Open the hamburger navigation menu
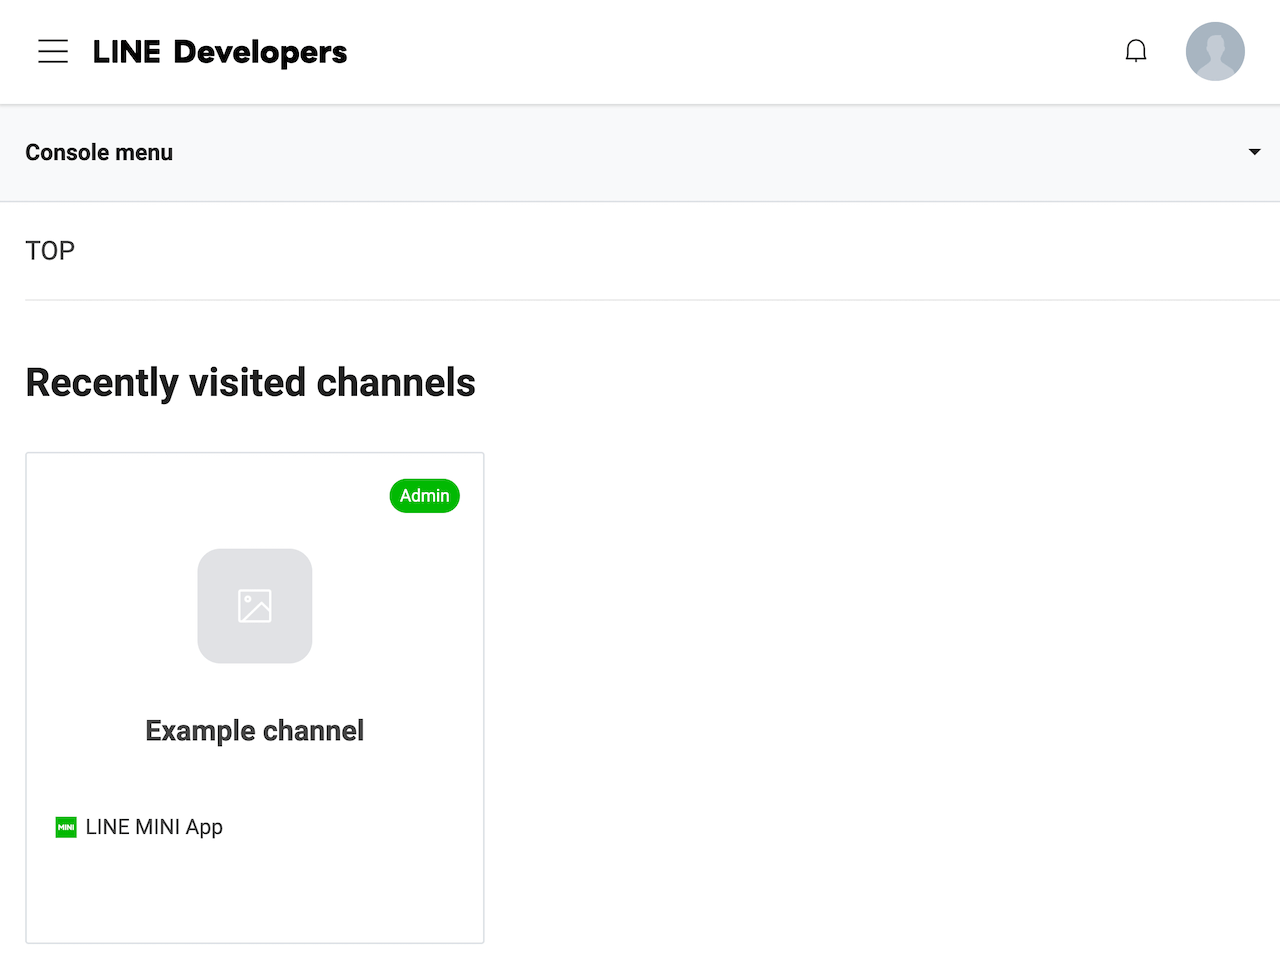Screen dimensions: 1280x978 click(x=53, y=51)
